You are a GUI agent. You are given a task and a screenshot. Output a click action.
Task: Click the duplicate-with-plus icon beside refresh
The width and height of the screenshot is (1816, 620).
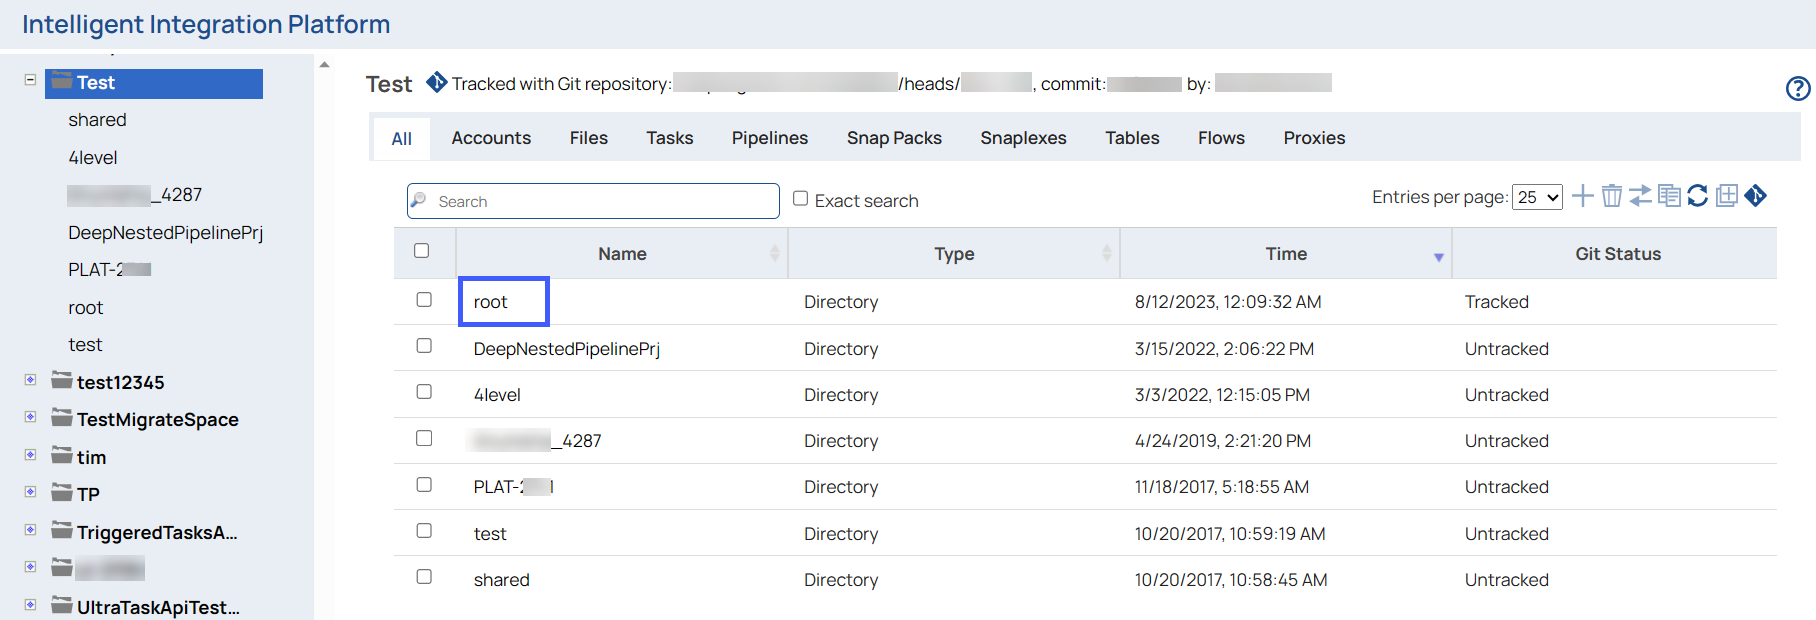point(1727,196)
